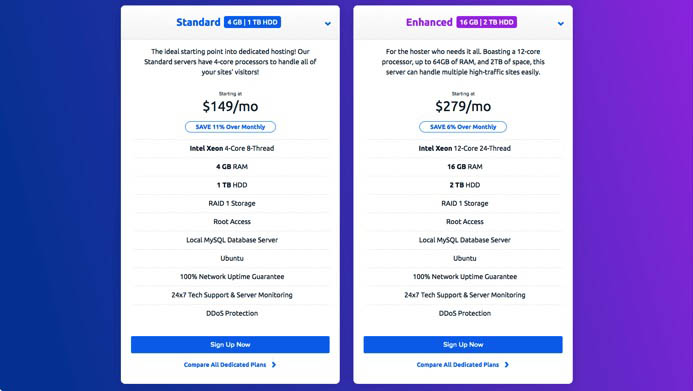Image resolution: width=693 pixels, height=391 pixels.
Task: Click the $279/mo price text
Action: click(463, 106)
